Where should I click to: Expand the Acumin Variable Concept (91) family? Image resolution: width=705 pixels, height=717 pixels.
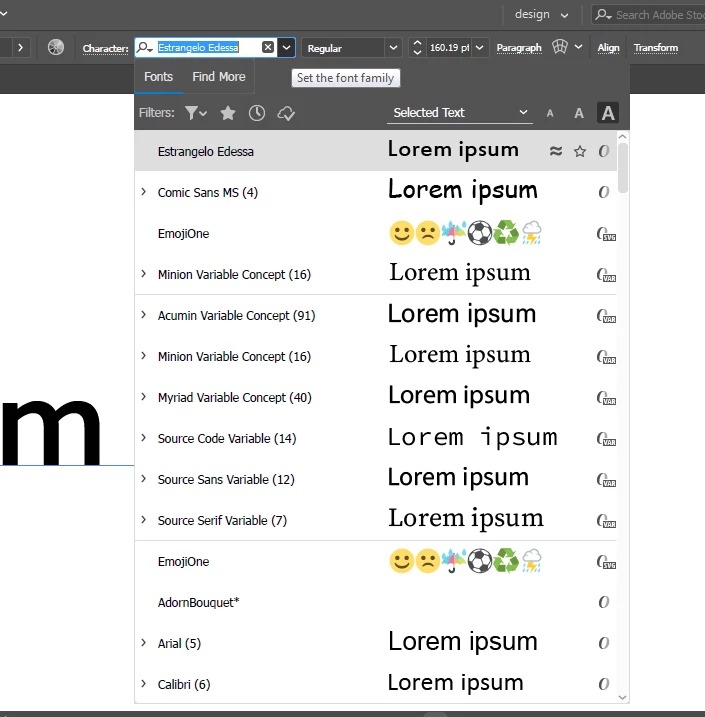click(144, 315)
